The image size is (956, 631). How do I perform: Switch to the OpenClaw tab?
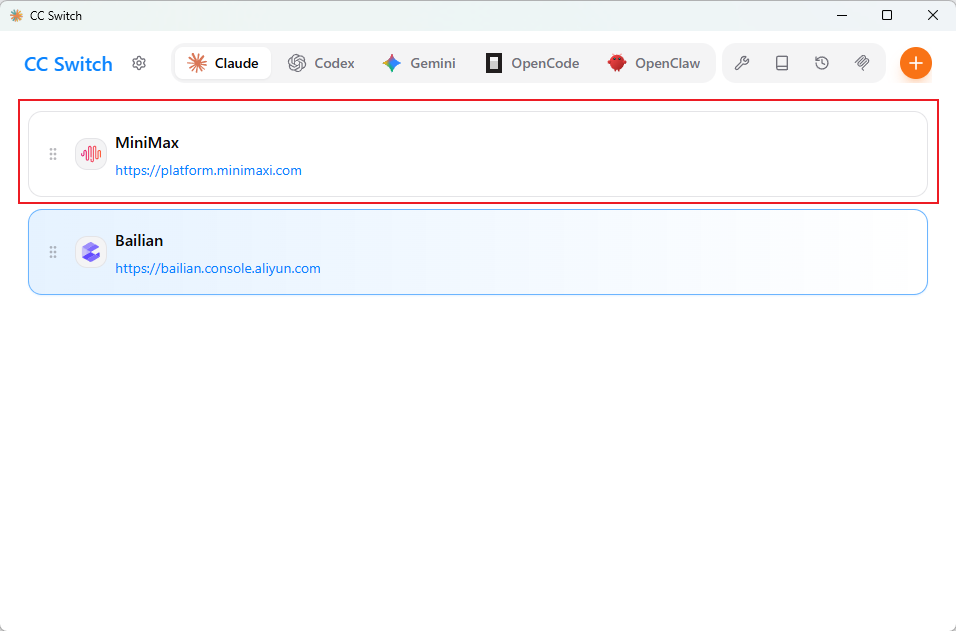coord(654,63)
